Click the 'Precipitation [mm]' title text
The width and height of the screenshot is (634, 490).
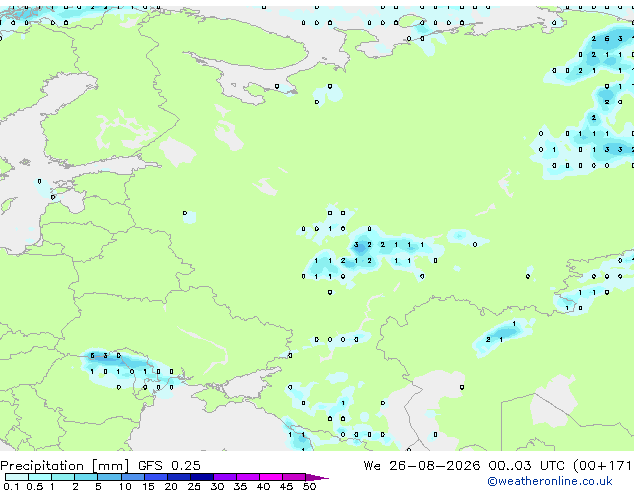(65, 466)
